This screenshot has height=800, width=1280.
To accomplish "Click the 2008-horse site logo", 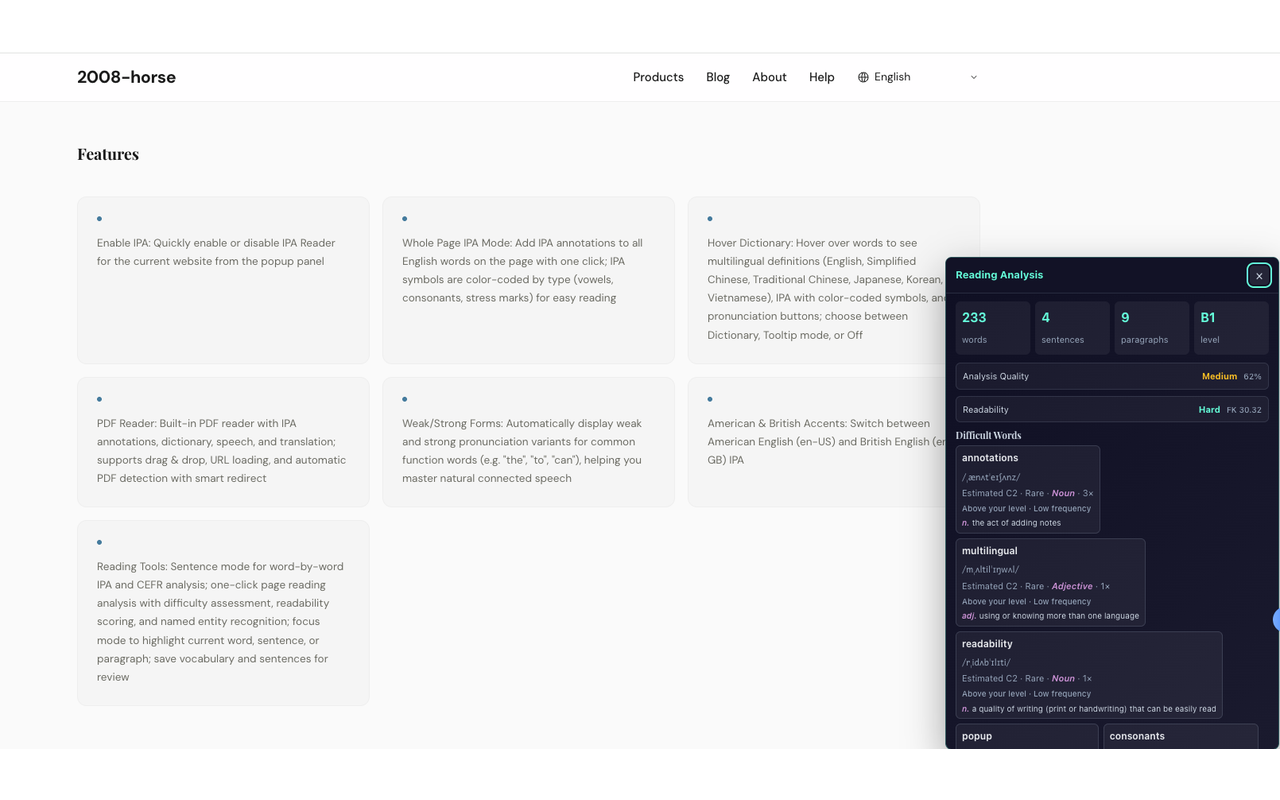I will tap(126, 77).
